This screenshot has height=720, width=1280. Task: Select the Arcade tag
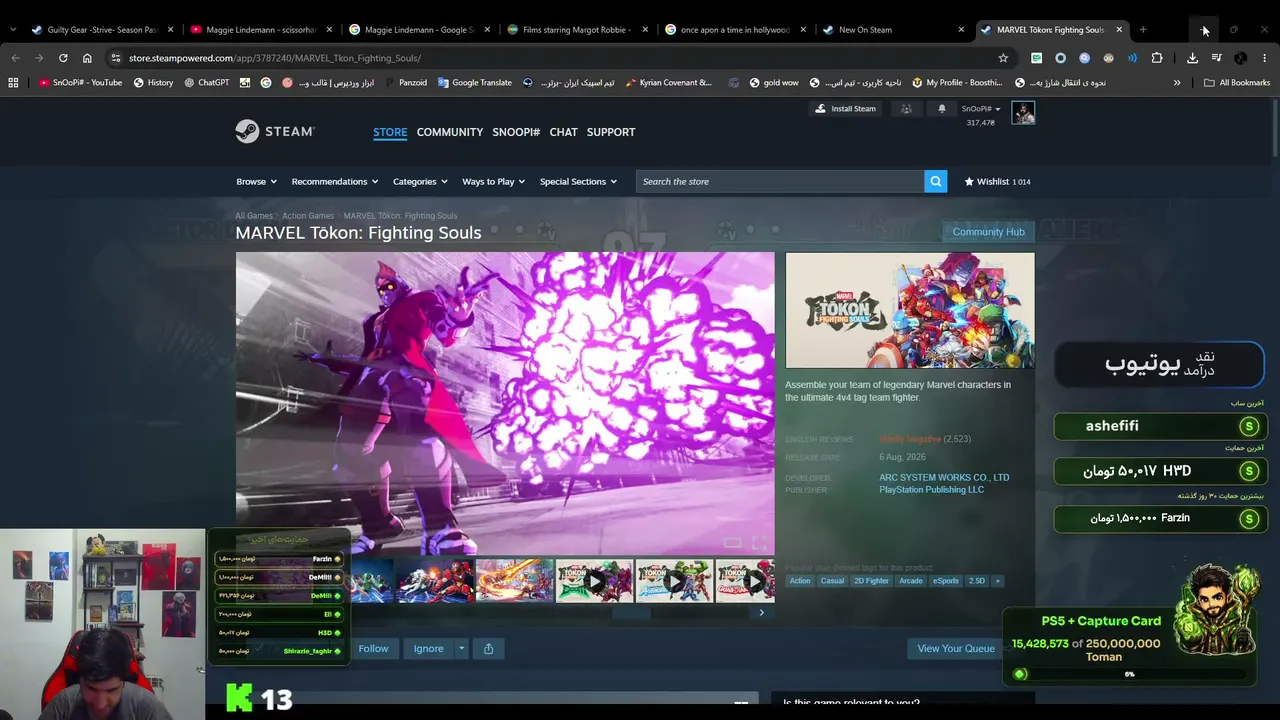click(x=910, y=581)
